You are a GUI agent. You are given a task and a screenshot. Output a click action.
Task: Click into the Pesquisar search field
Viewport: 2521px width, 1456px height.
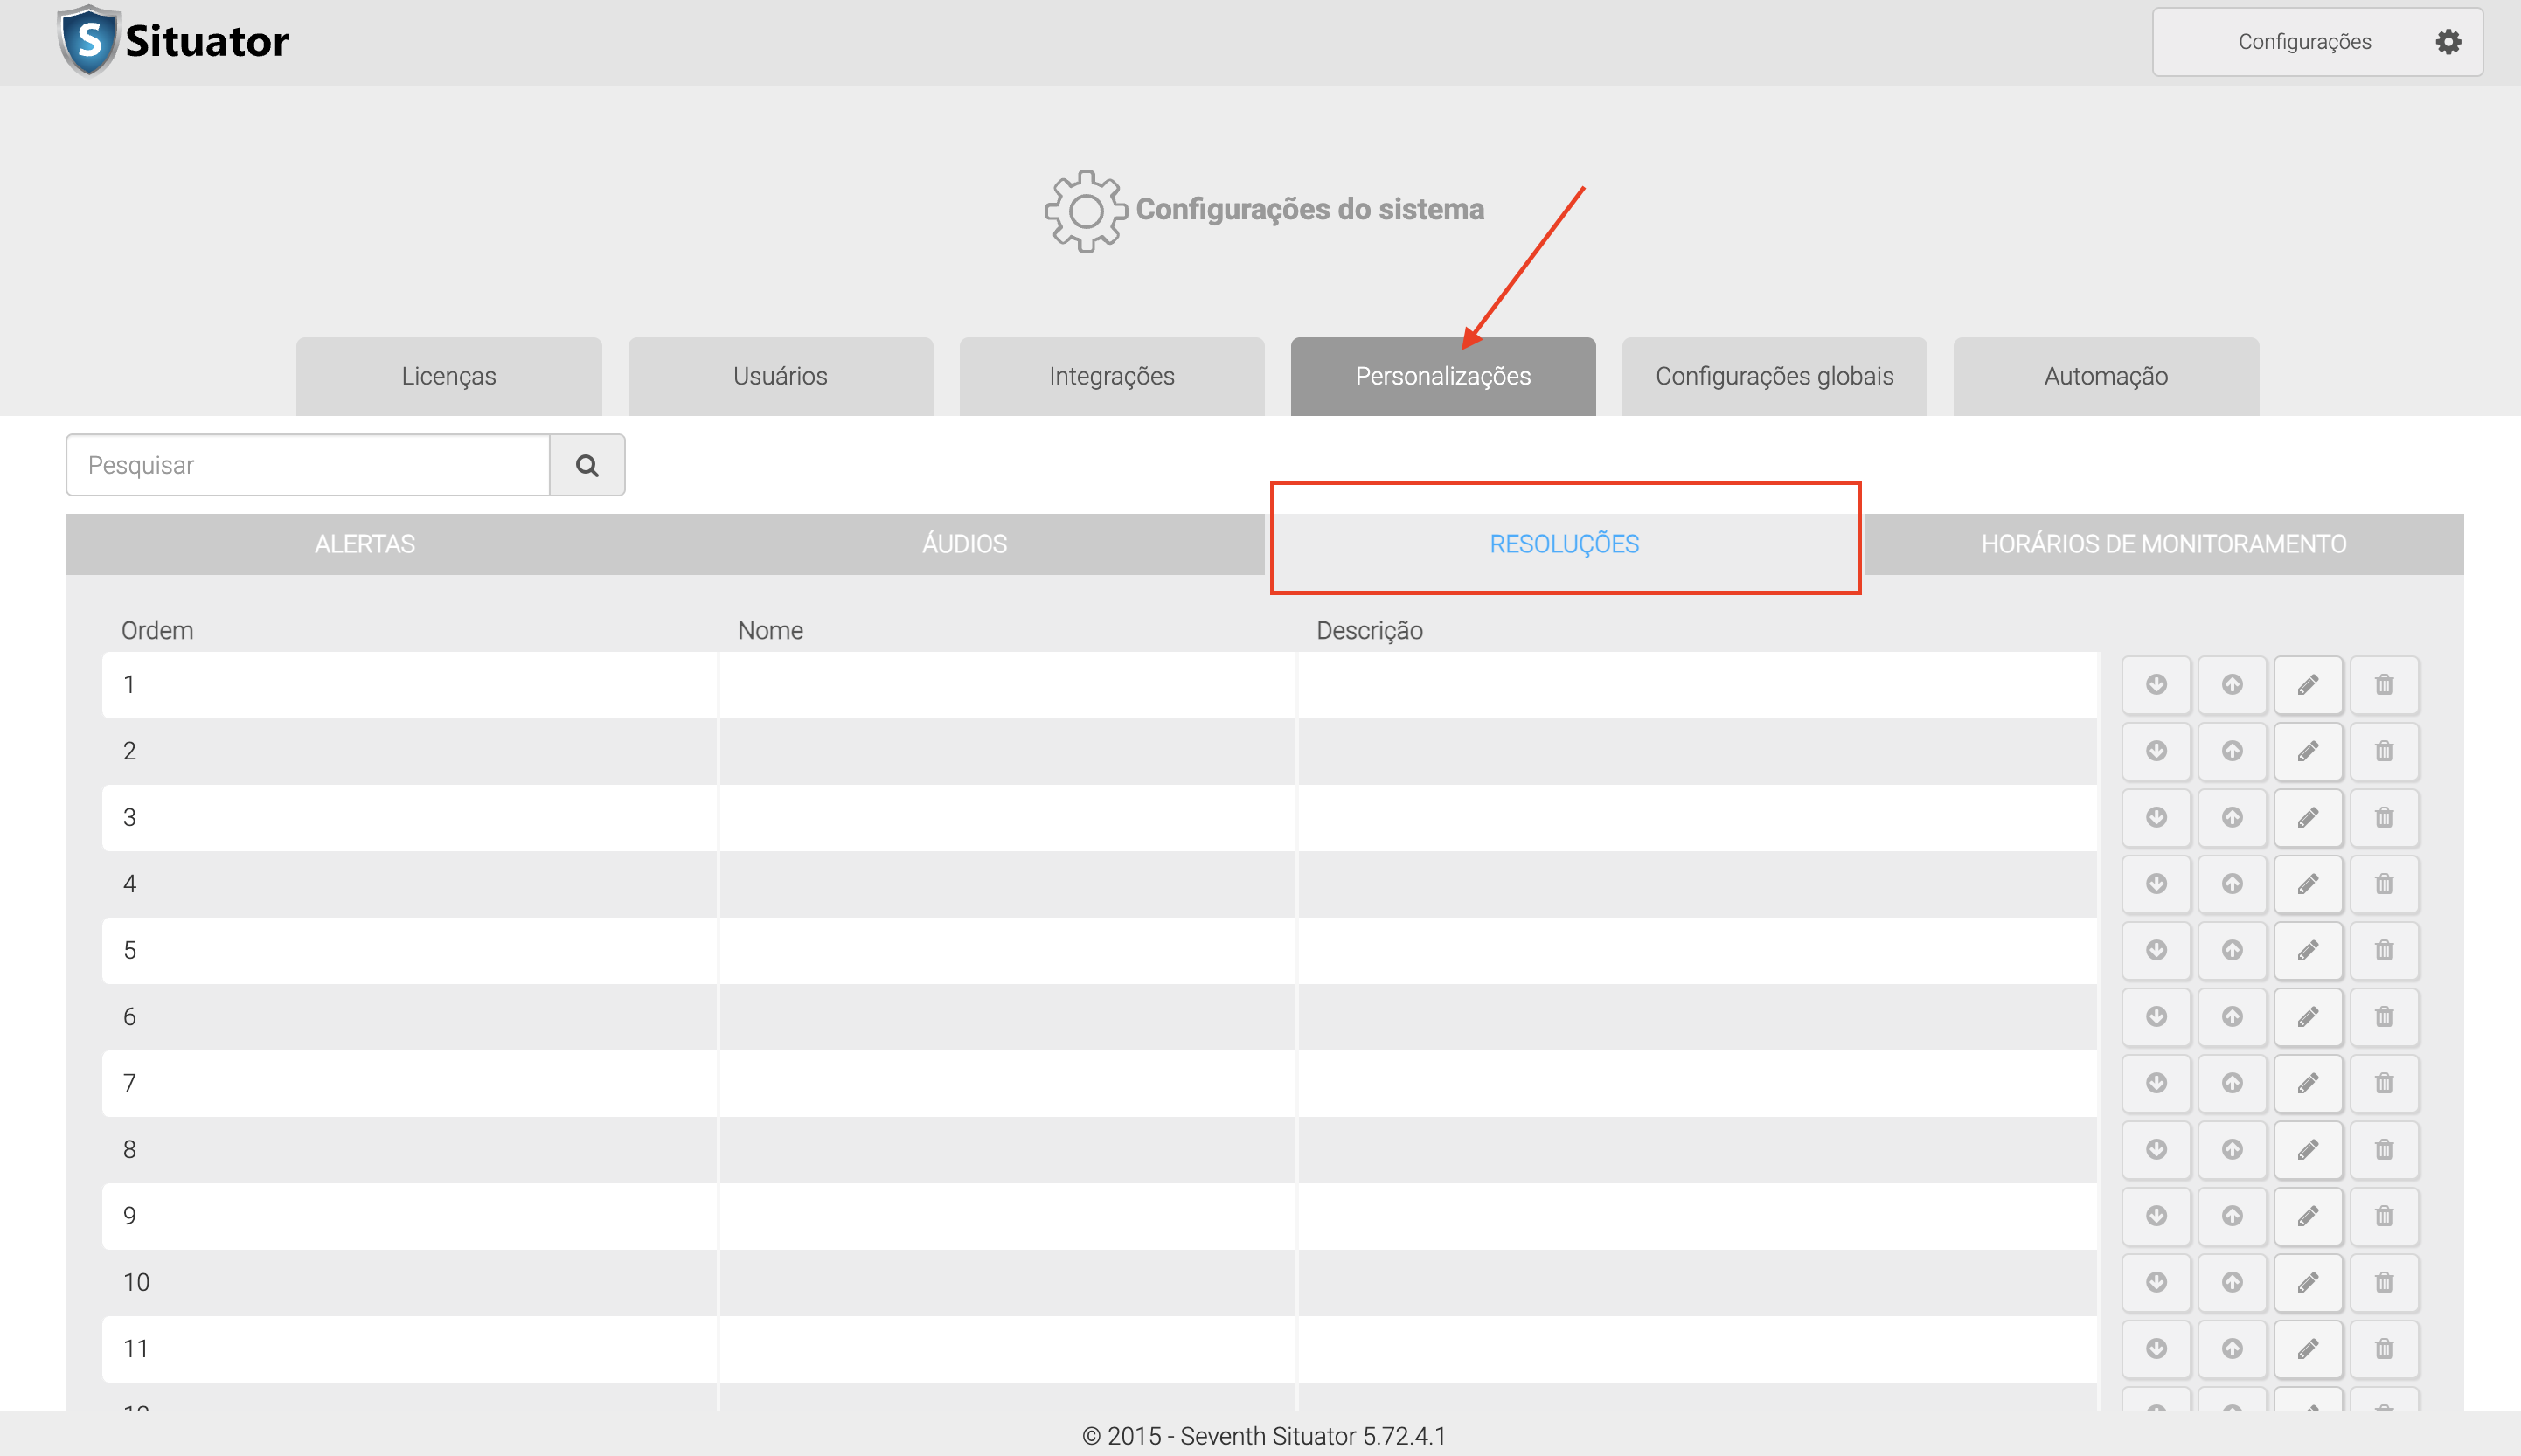[x=308, y=465]
